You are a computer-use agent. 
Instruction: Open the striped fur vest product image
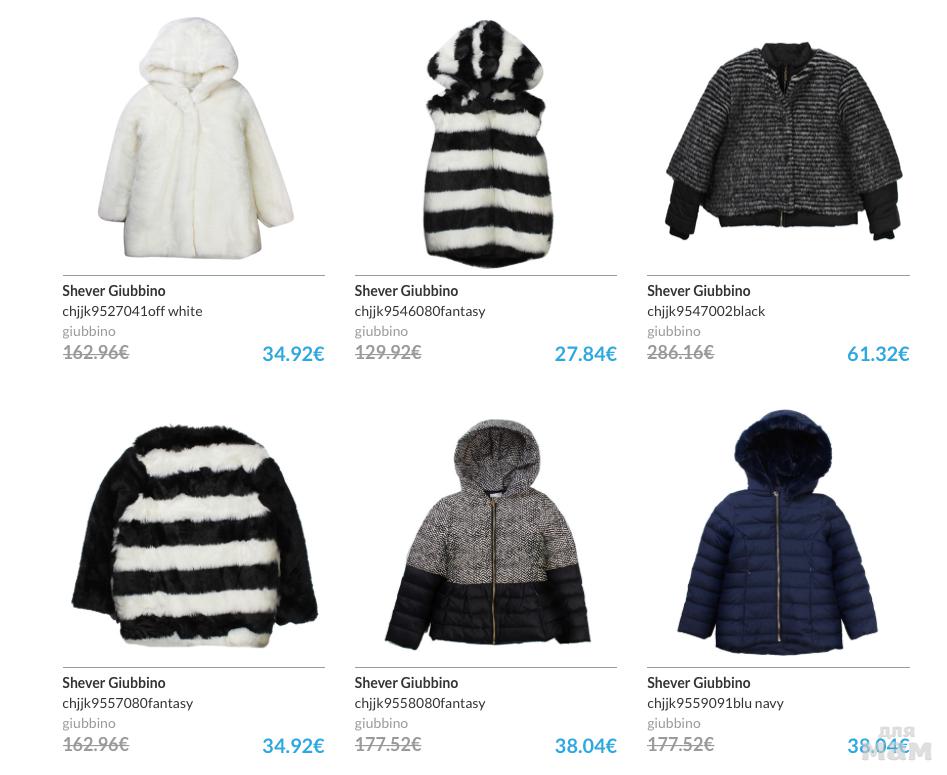pyautogui.click(x=489, y=144)
